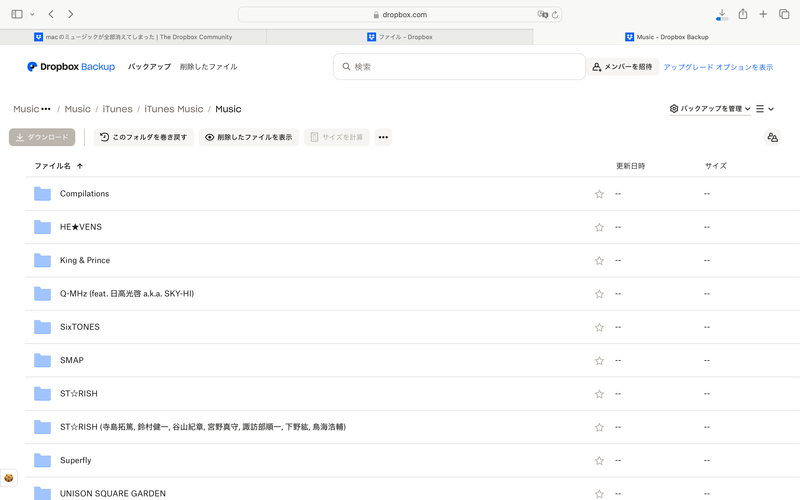Click the 検索 search field
800x500 pixels.
click(460, 67)
